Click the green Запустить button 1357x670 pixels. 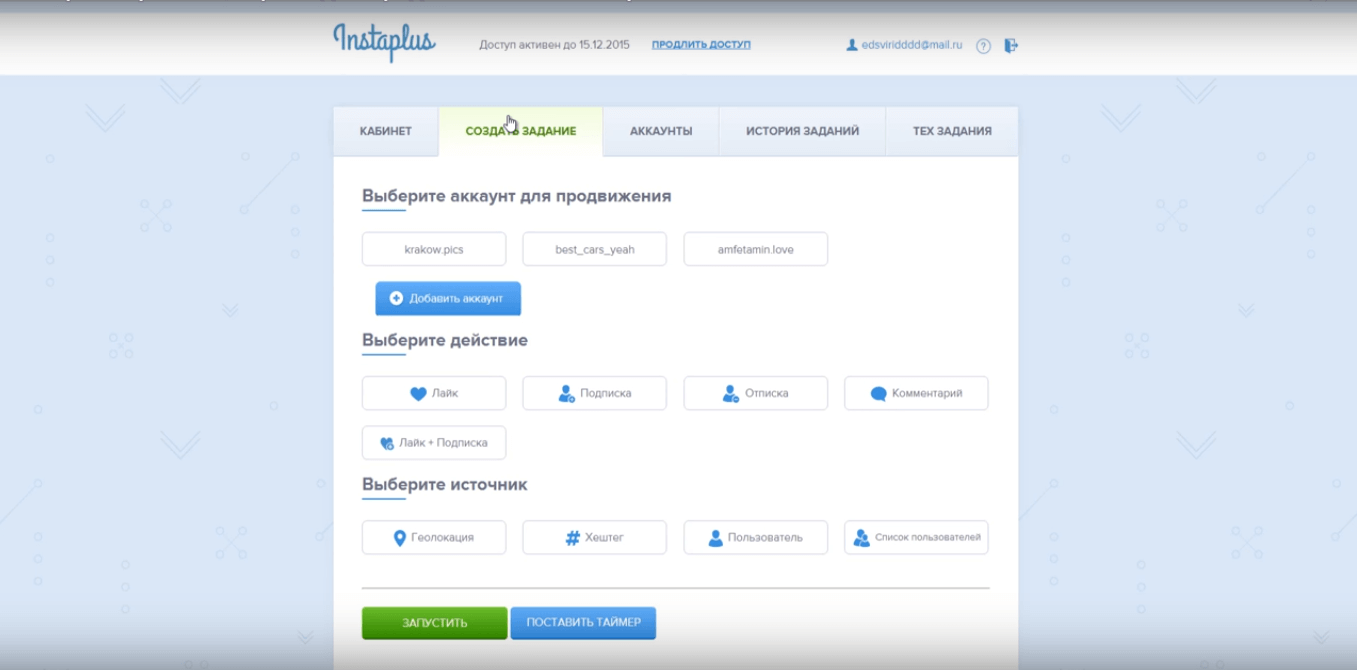click(434, 622)
